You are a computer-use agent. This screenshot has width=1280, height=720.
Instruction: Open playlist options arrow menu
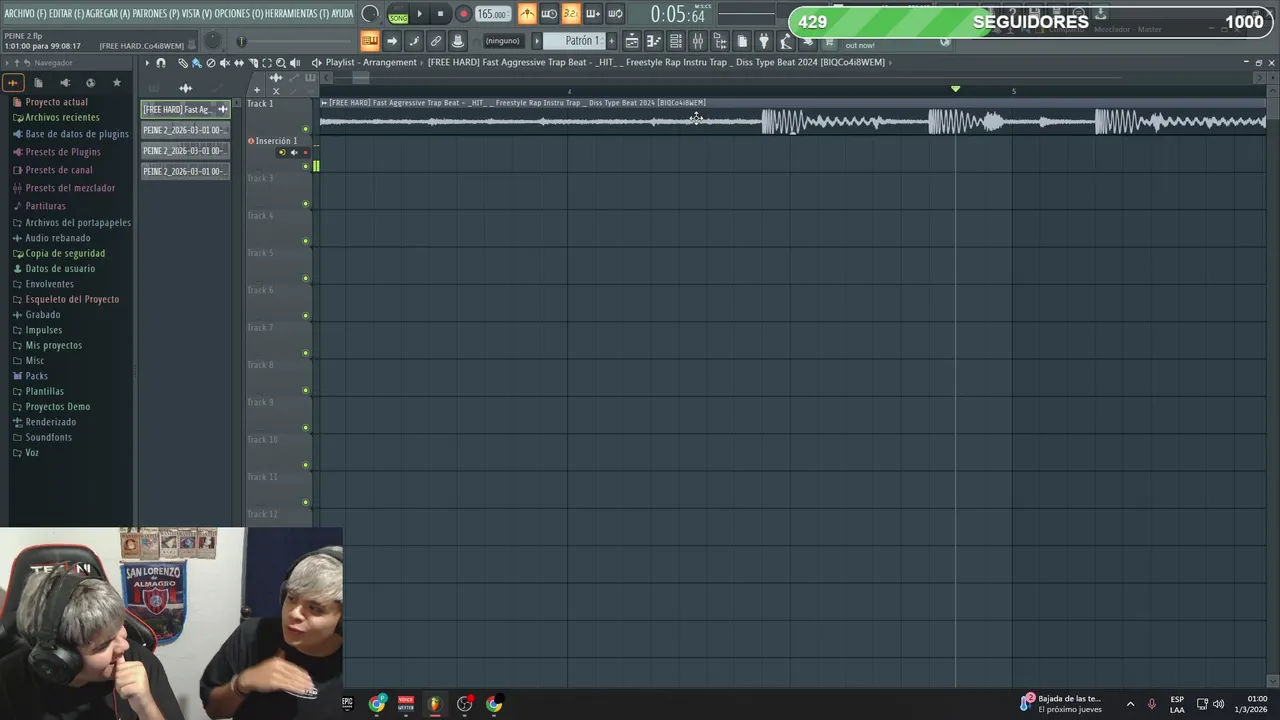point(147,63)
